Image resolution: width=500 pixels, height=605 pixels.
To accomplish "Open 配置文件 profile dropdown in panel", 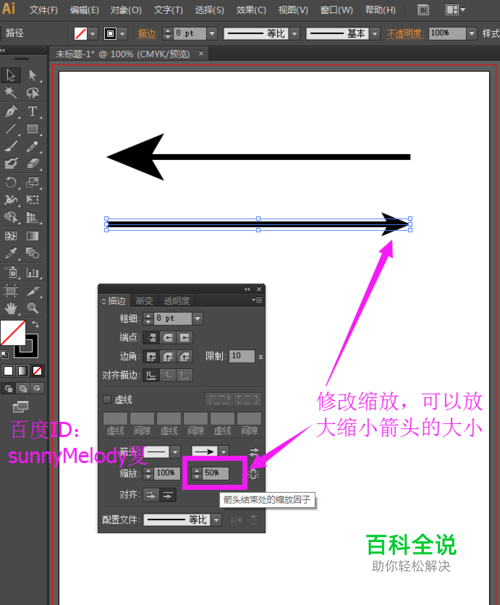I will tap(216, 520).
